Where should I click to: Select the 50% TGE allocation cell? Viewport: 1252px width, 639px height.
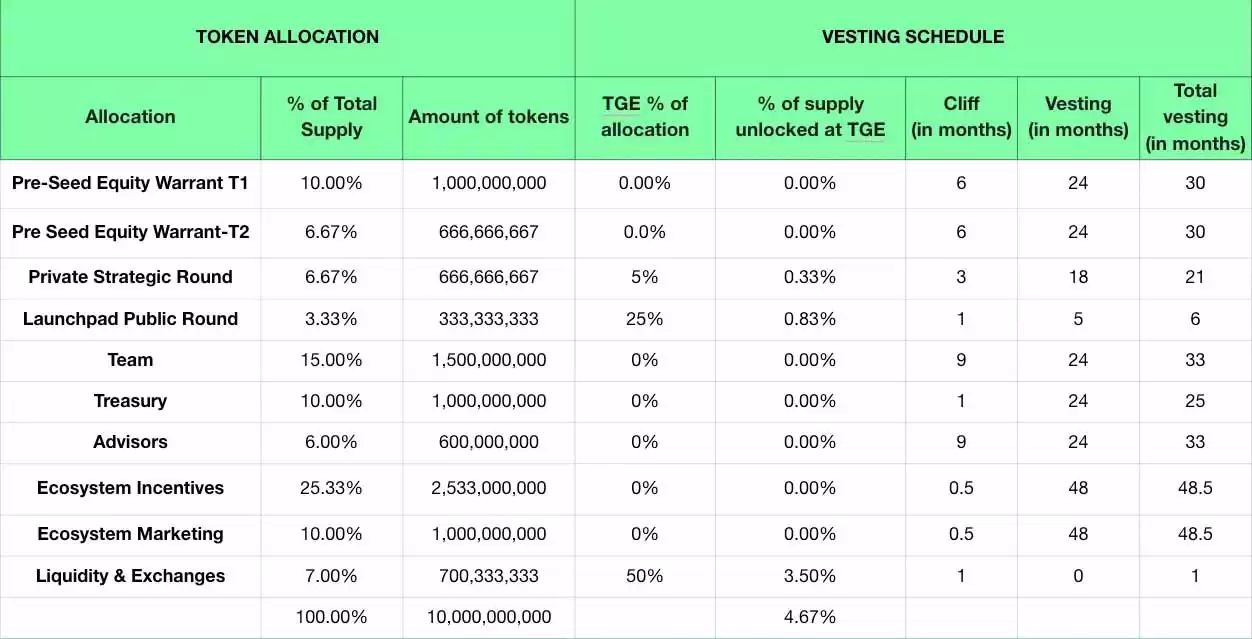tap(645, 576)
